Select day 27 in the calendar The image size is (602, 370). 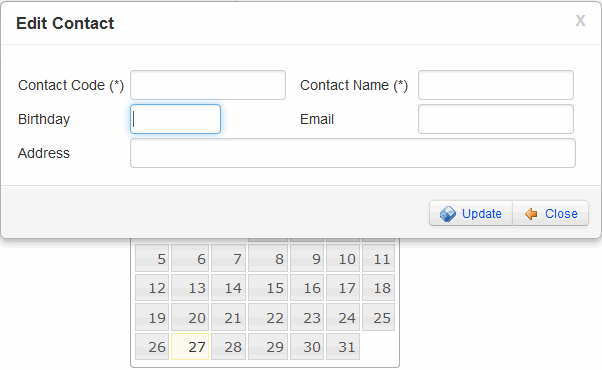click(190, 347)
